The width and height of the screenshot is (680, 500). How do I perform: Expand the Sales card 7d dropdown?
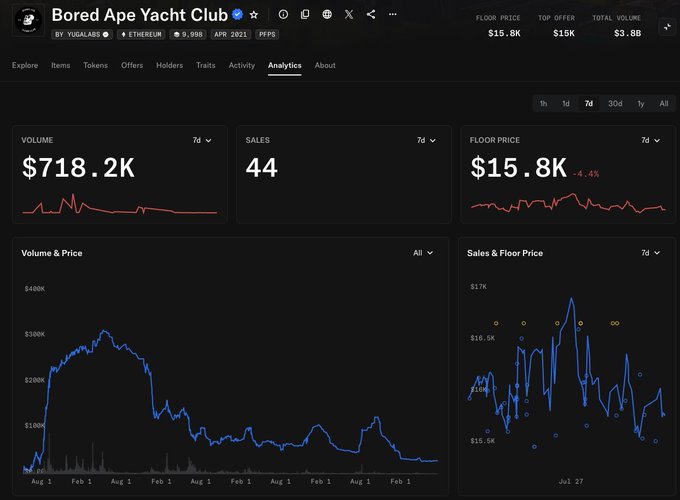click(x=426, y=140)
